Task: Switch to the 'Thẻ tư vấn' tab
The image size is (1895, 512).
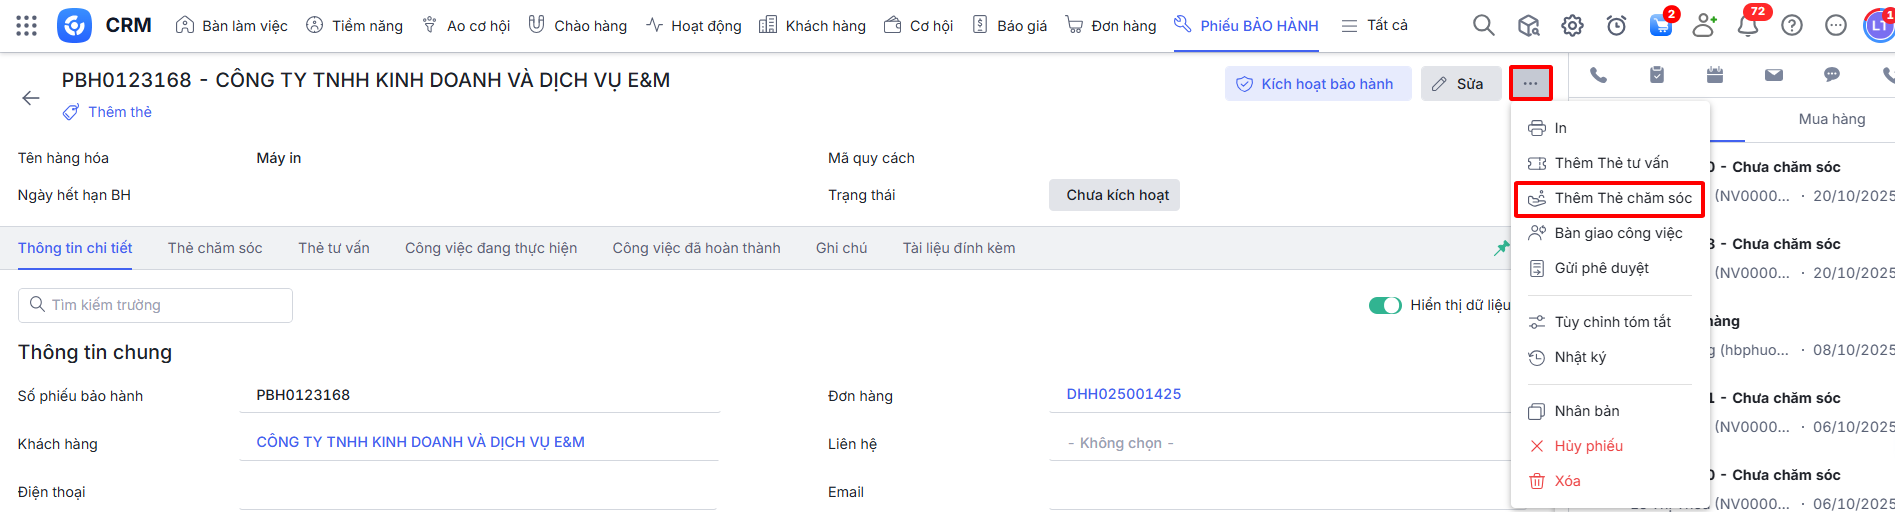Action: (334, 248)
